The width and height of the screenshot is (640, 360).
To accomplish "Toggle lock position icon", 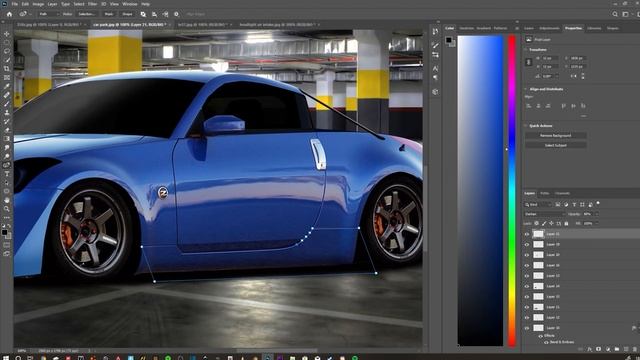I will click(x=551, y=223).
